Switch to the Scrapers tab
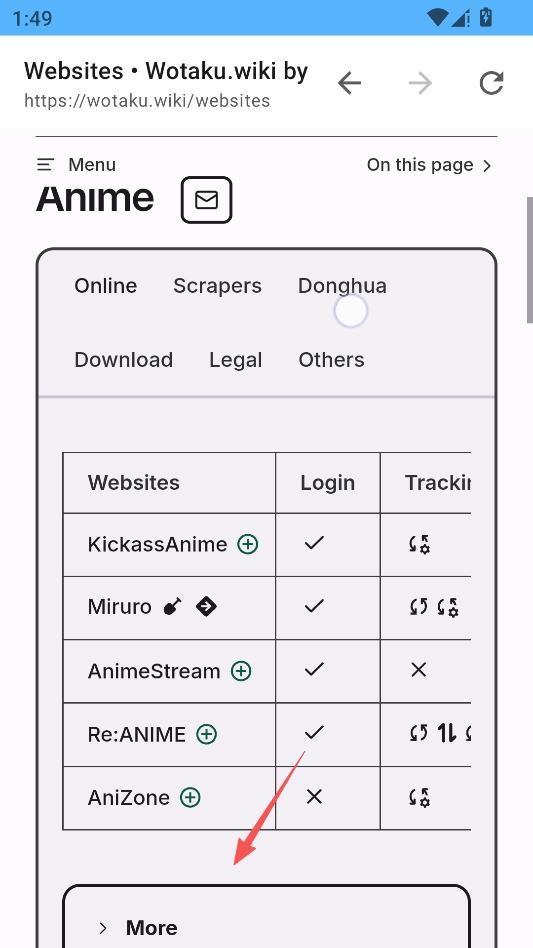The width and height of the screenshot is (533, 948). click(218, 286)
